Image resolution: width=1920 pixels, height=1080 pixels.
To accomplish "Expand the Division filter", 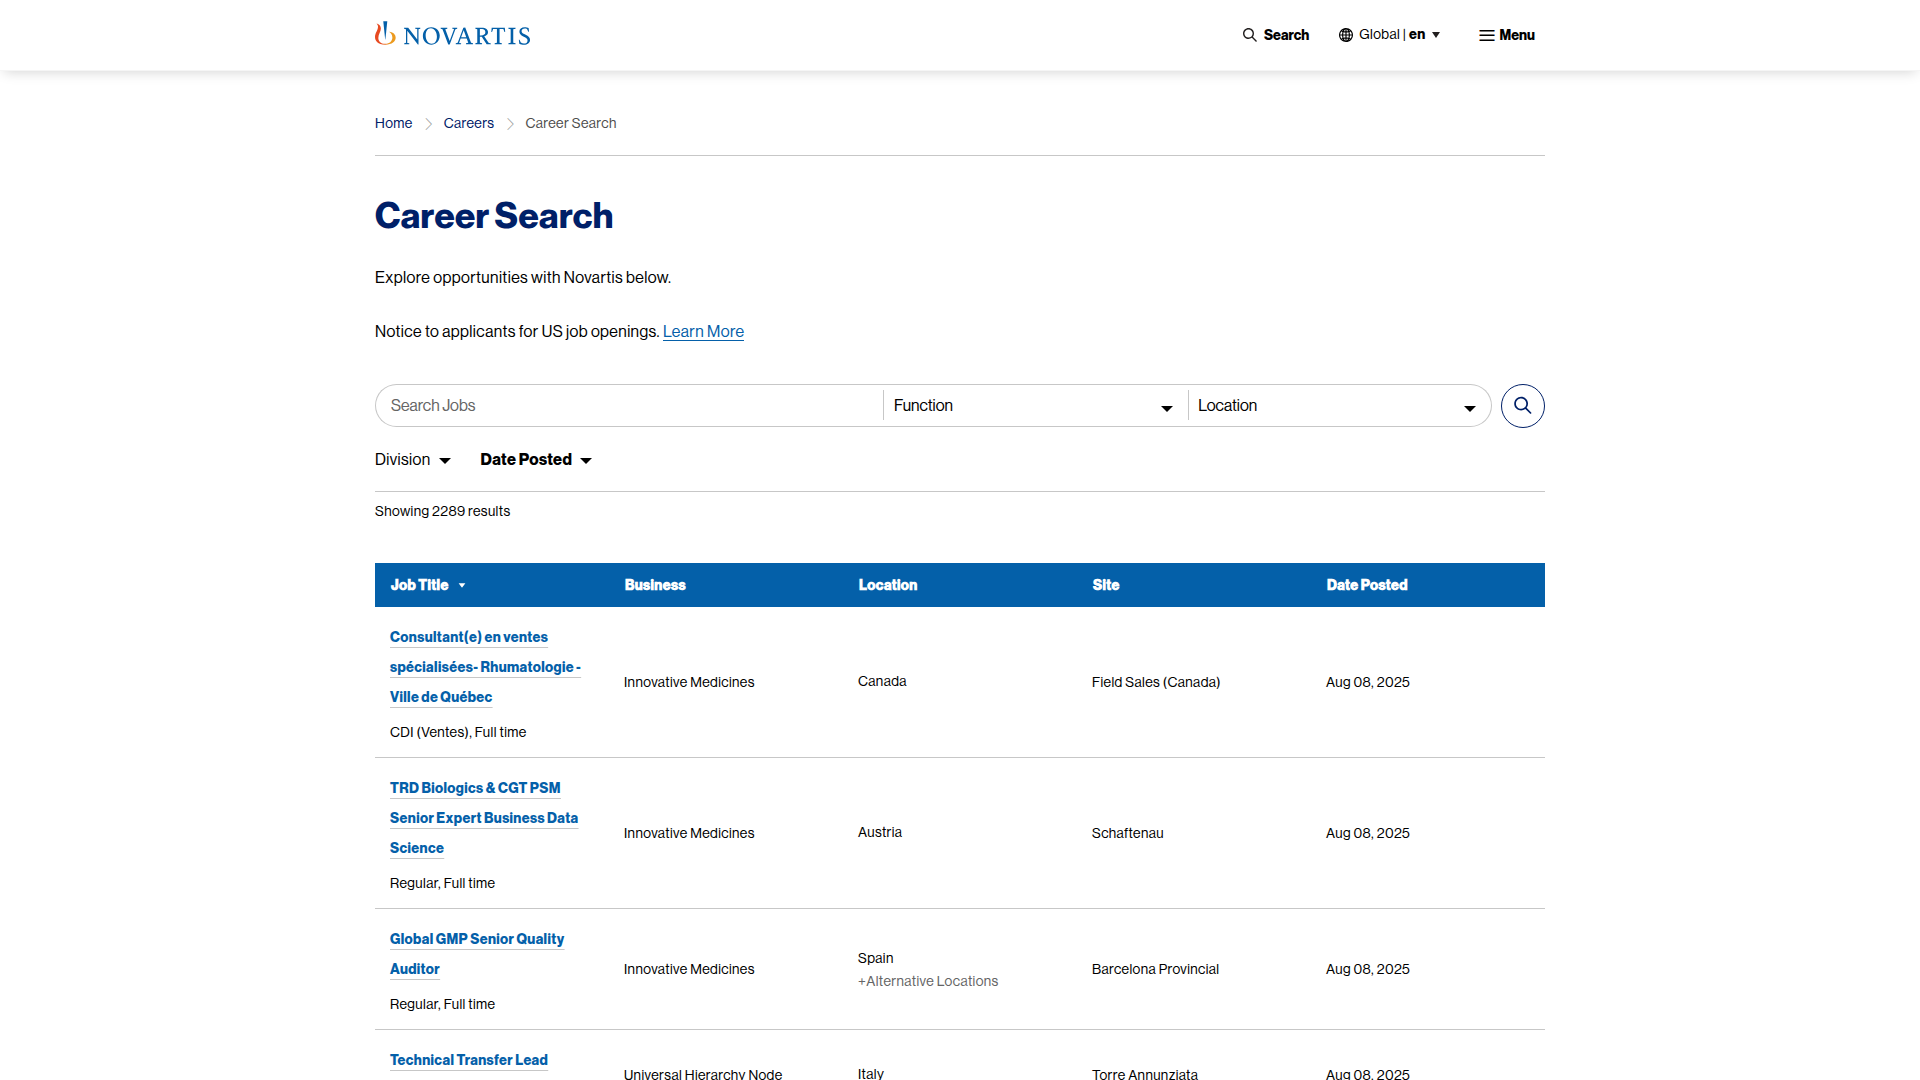I will click(413, 460).
